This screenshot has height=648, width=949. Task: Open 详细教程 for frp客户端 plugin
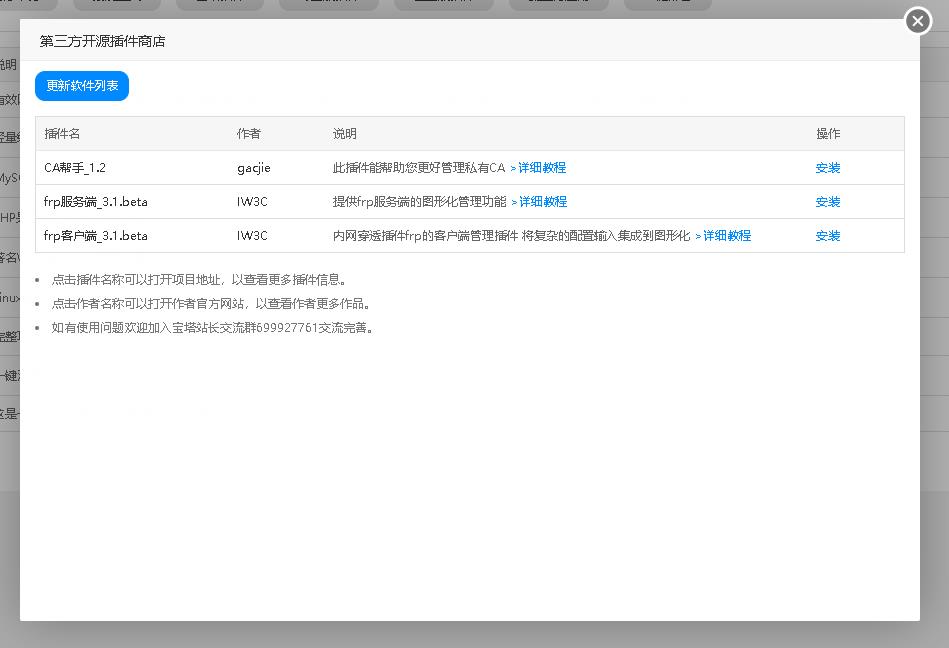723,236
